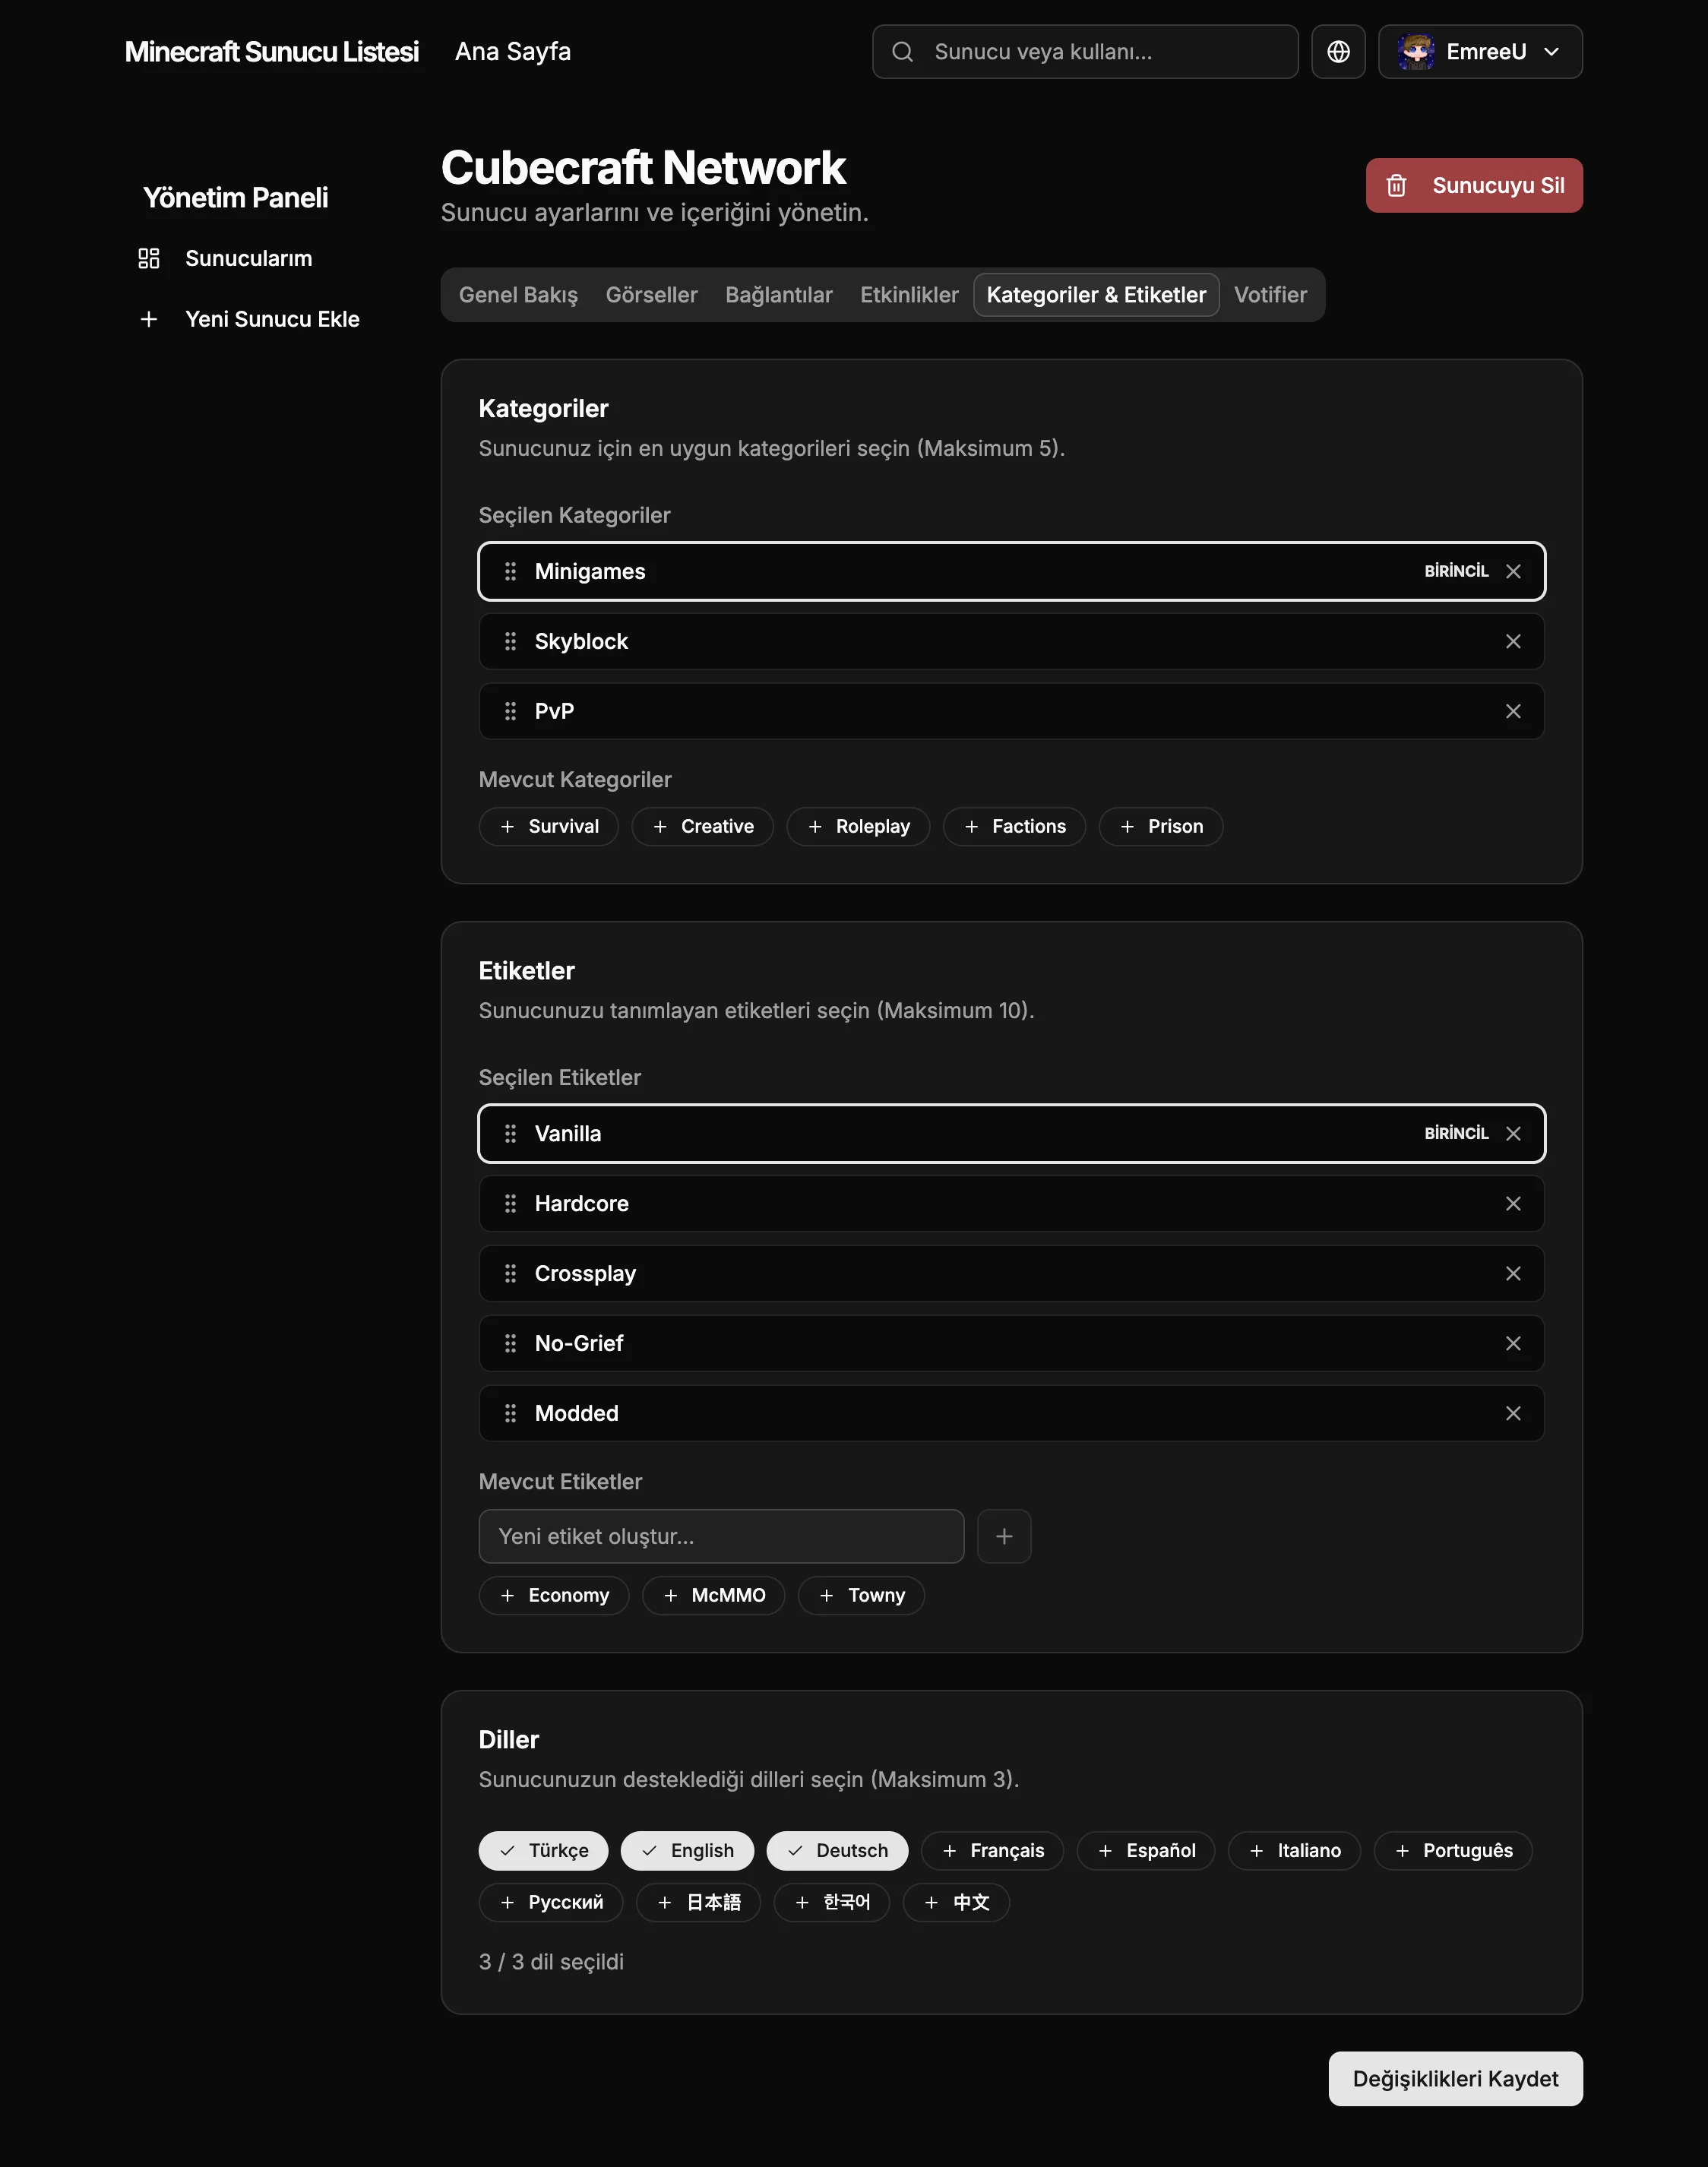Viewport: 1708px width, 2167px height.
Task: Open the EmreeU account dropdown
Action: 1480,52
